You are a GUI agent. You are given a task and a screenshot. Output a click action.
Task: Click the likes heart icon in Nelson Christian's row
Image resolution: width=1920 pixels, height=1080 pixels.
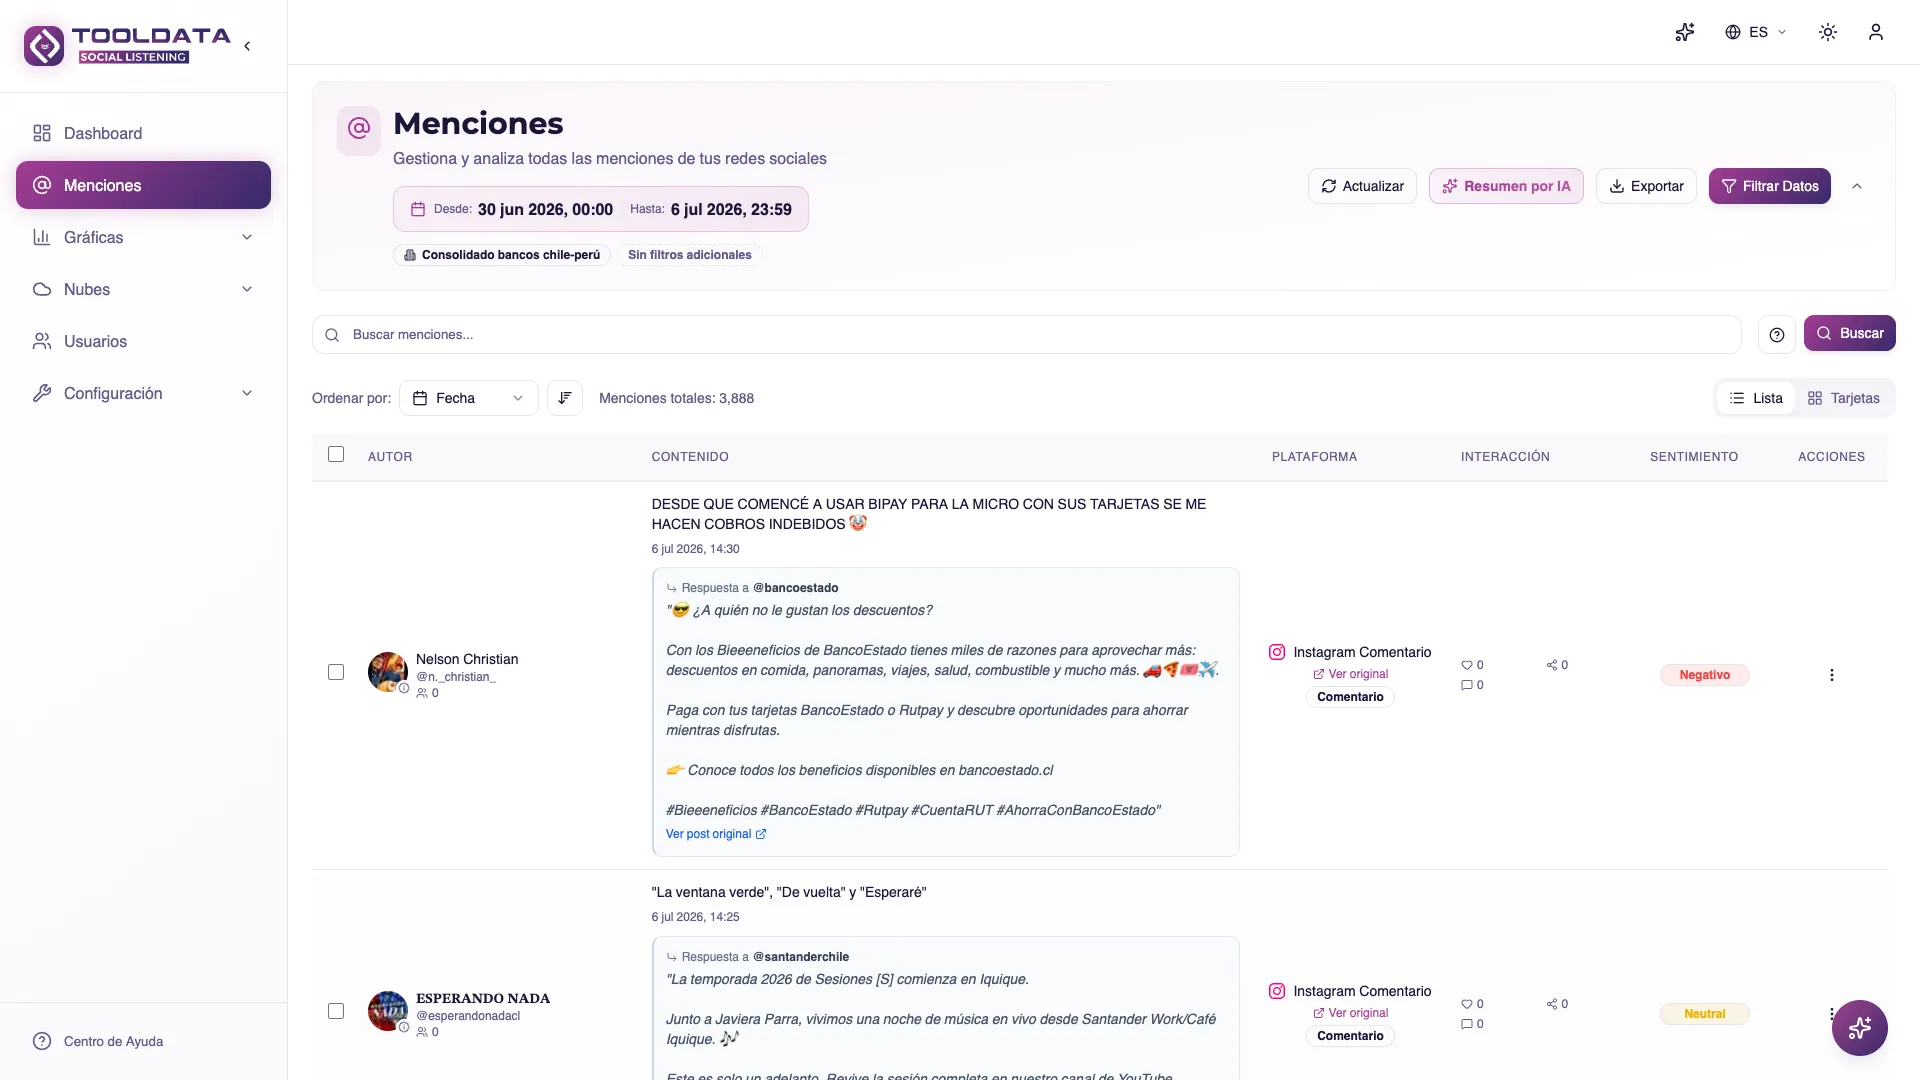[1467, 665]
